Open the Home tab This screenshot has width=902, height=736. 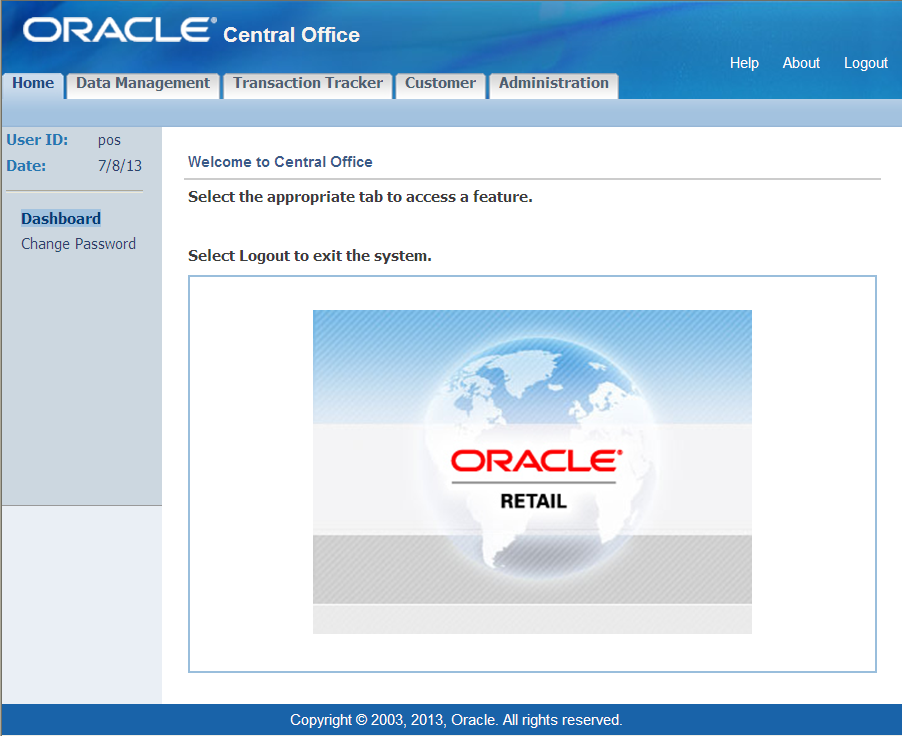click(x=33, y=84)
